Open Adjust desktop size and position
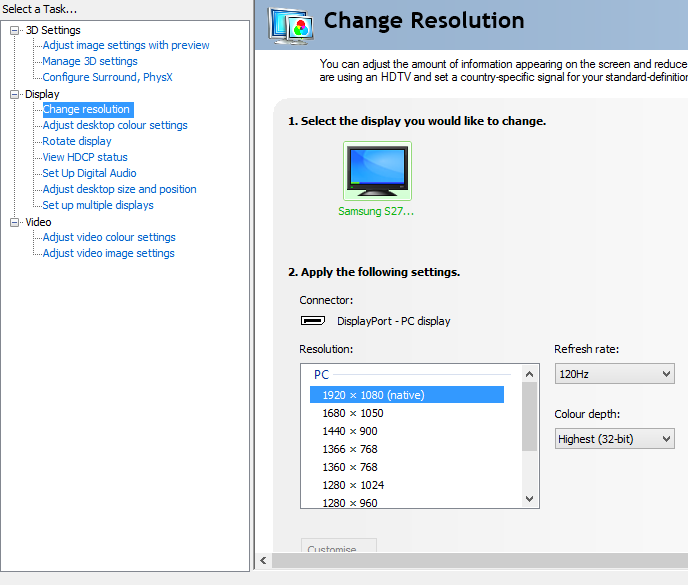 [119, 189]
